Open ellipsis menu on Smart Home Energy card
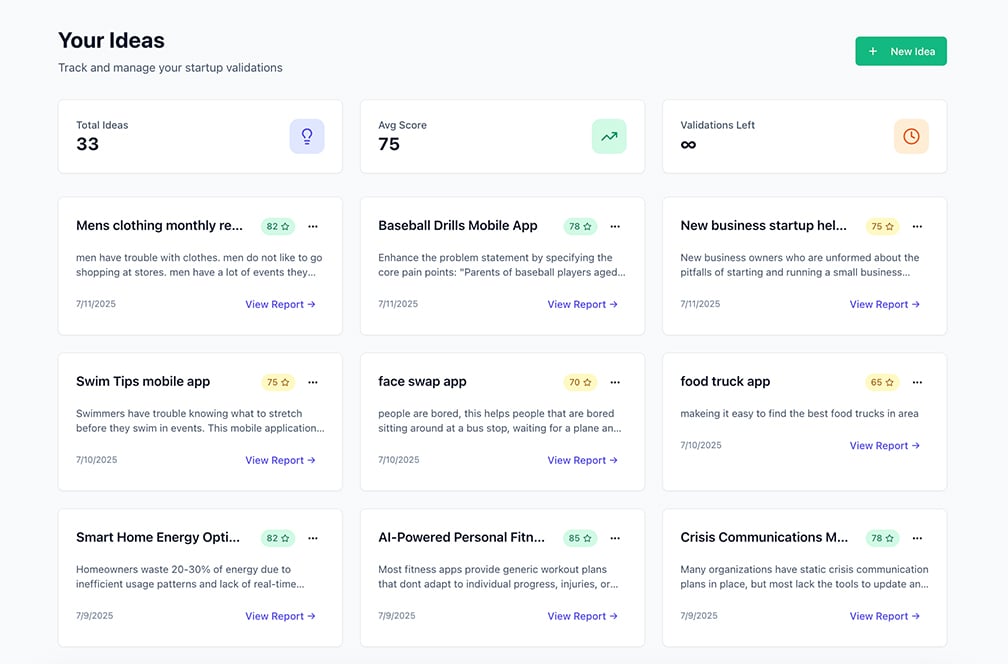This screenshot has width=1008, height=665. pyautogui.click(x=313, y=538)
